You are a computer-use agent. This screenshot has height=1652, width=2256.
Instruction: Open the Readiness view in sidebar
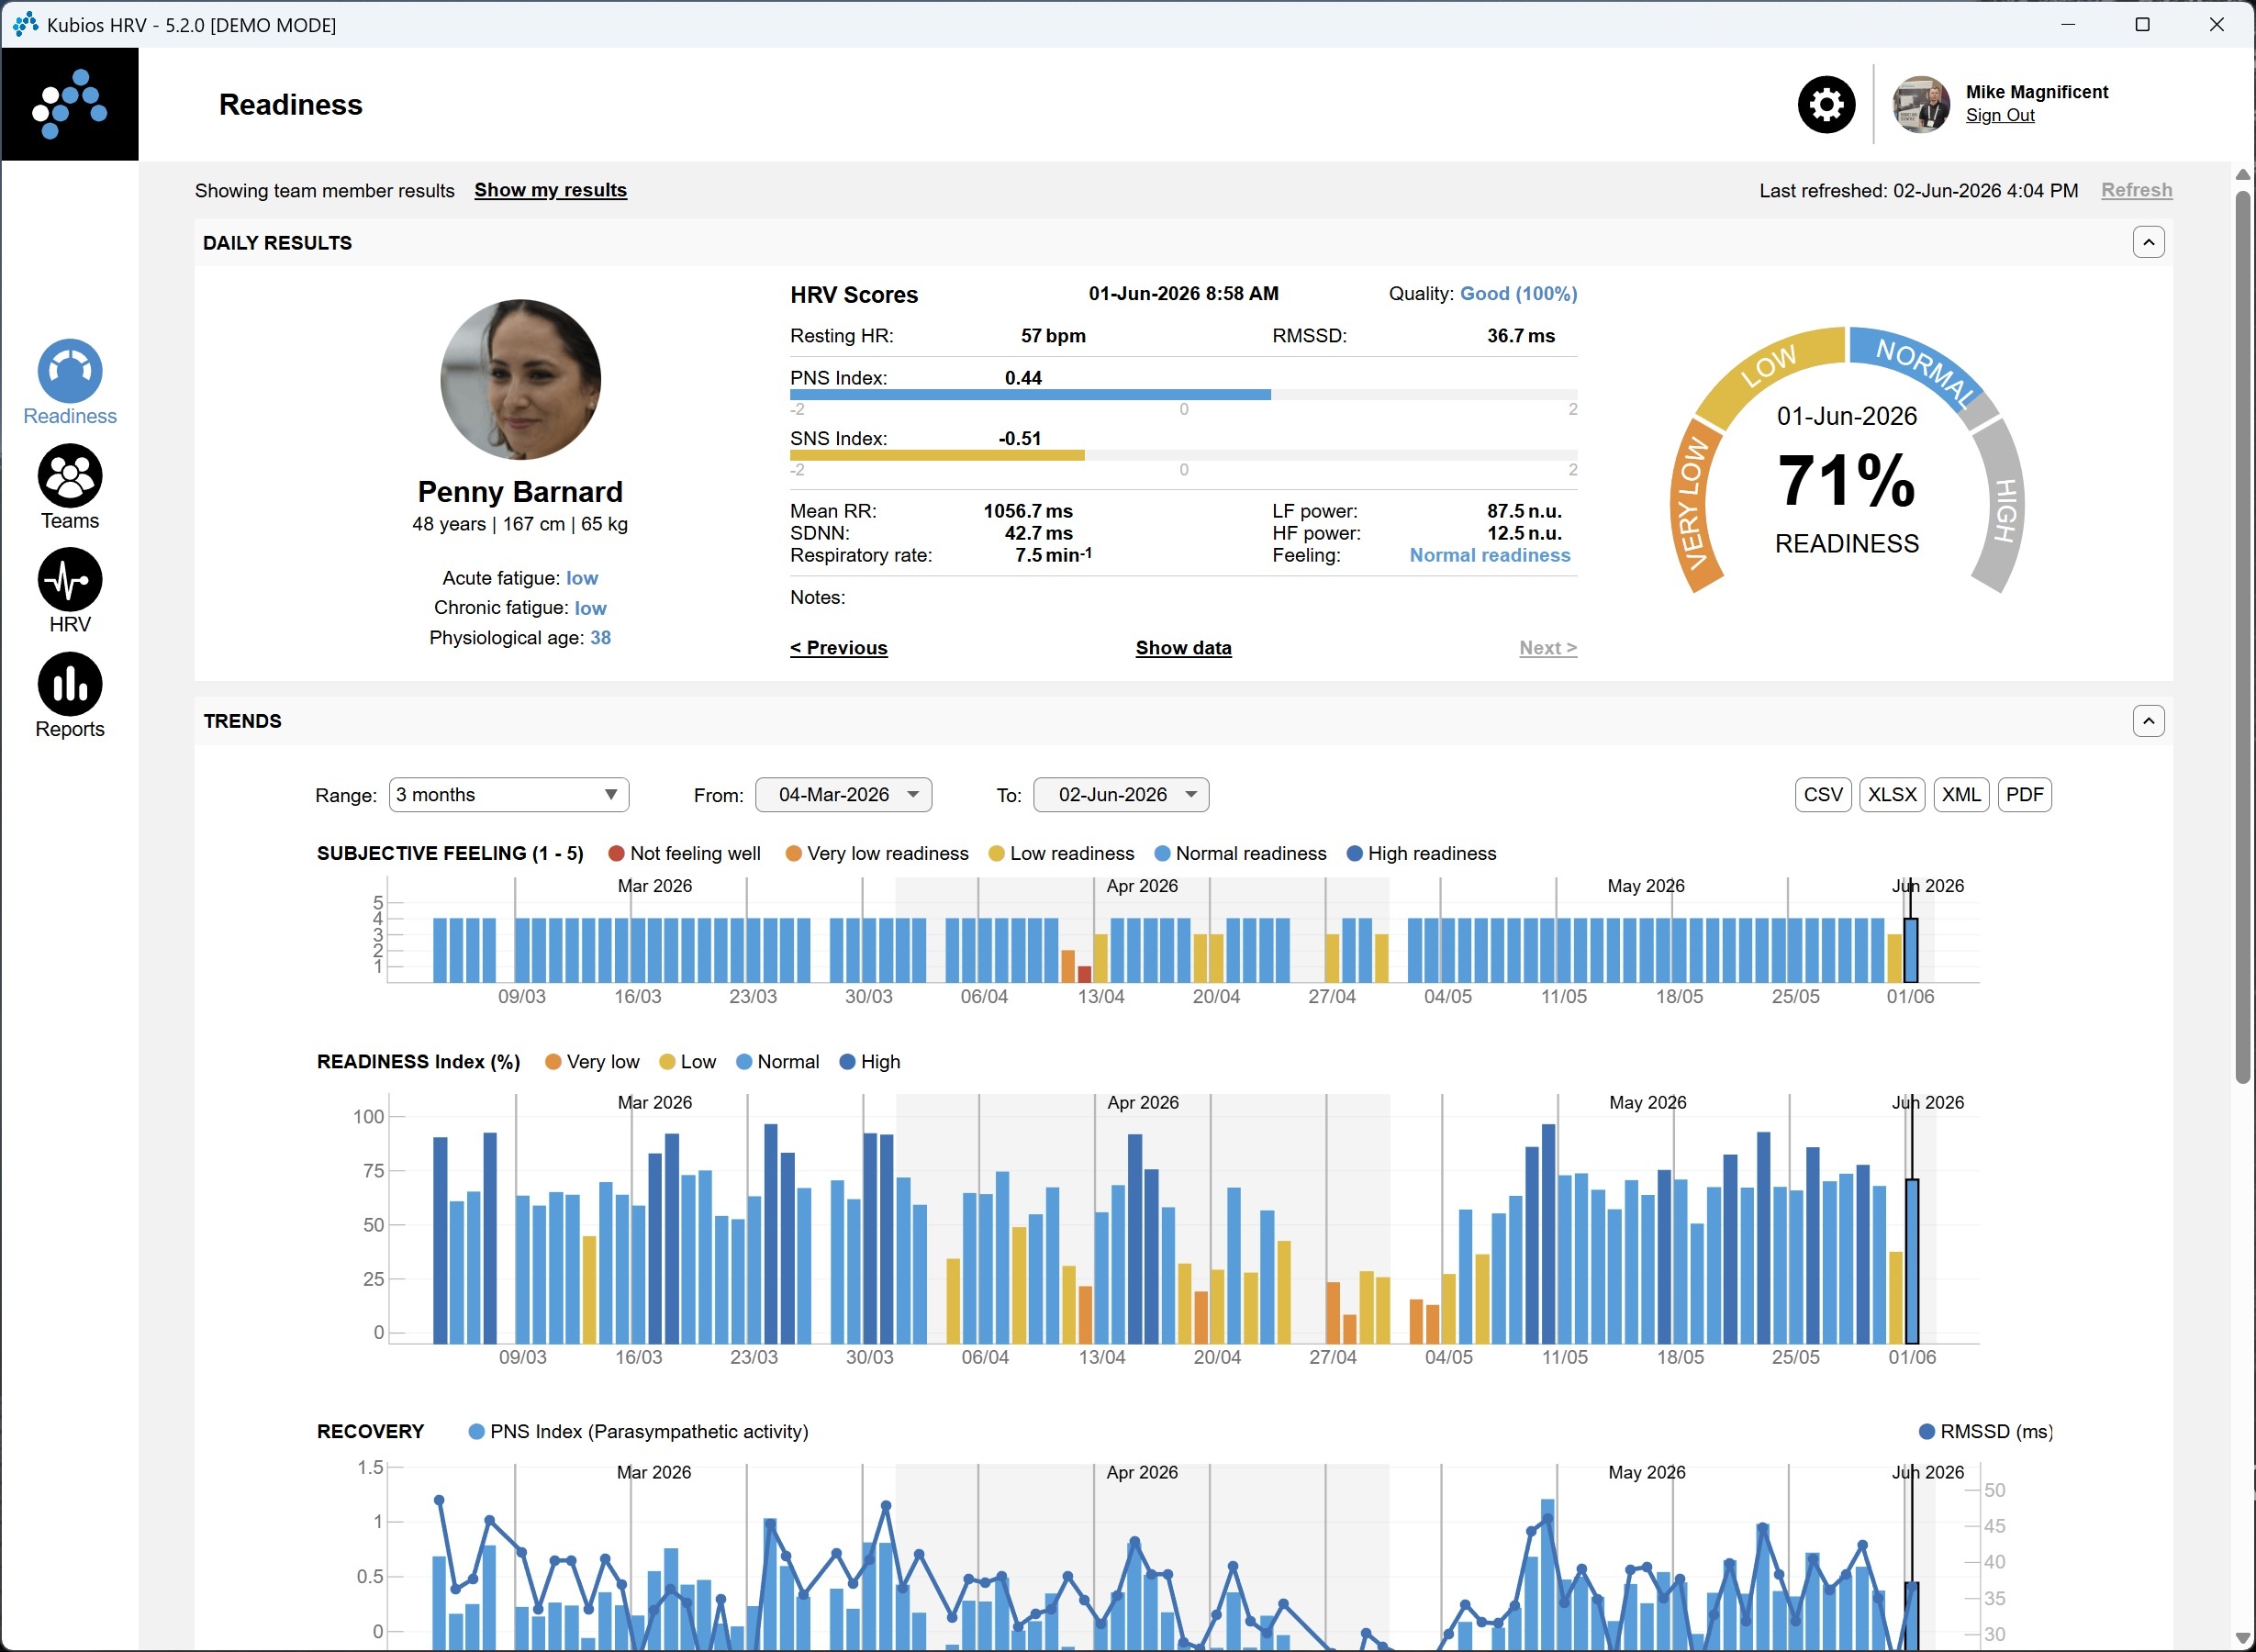(70, 383)
